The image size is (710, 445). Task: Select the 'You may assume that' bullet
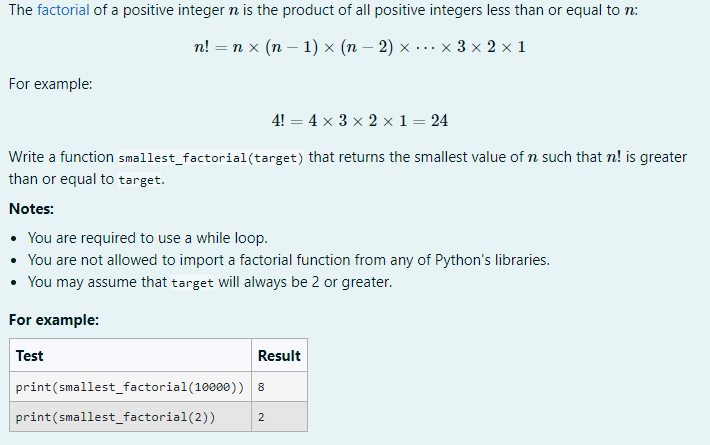pyautogui.click(x=210, y=282)
